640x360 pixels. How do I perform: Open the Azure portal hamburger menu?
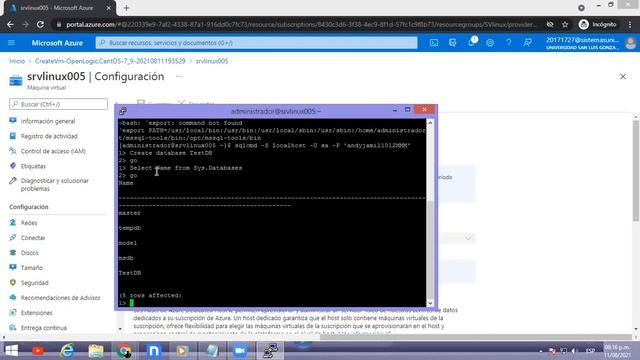click(11, 42)
